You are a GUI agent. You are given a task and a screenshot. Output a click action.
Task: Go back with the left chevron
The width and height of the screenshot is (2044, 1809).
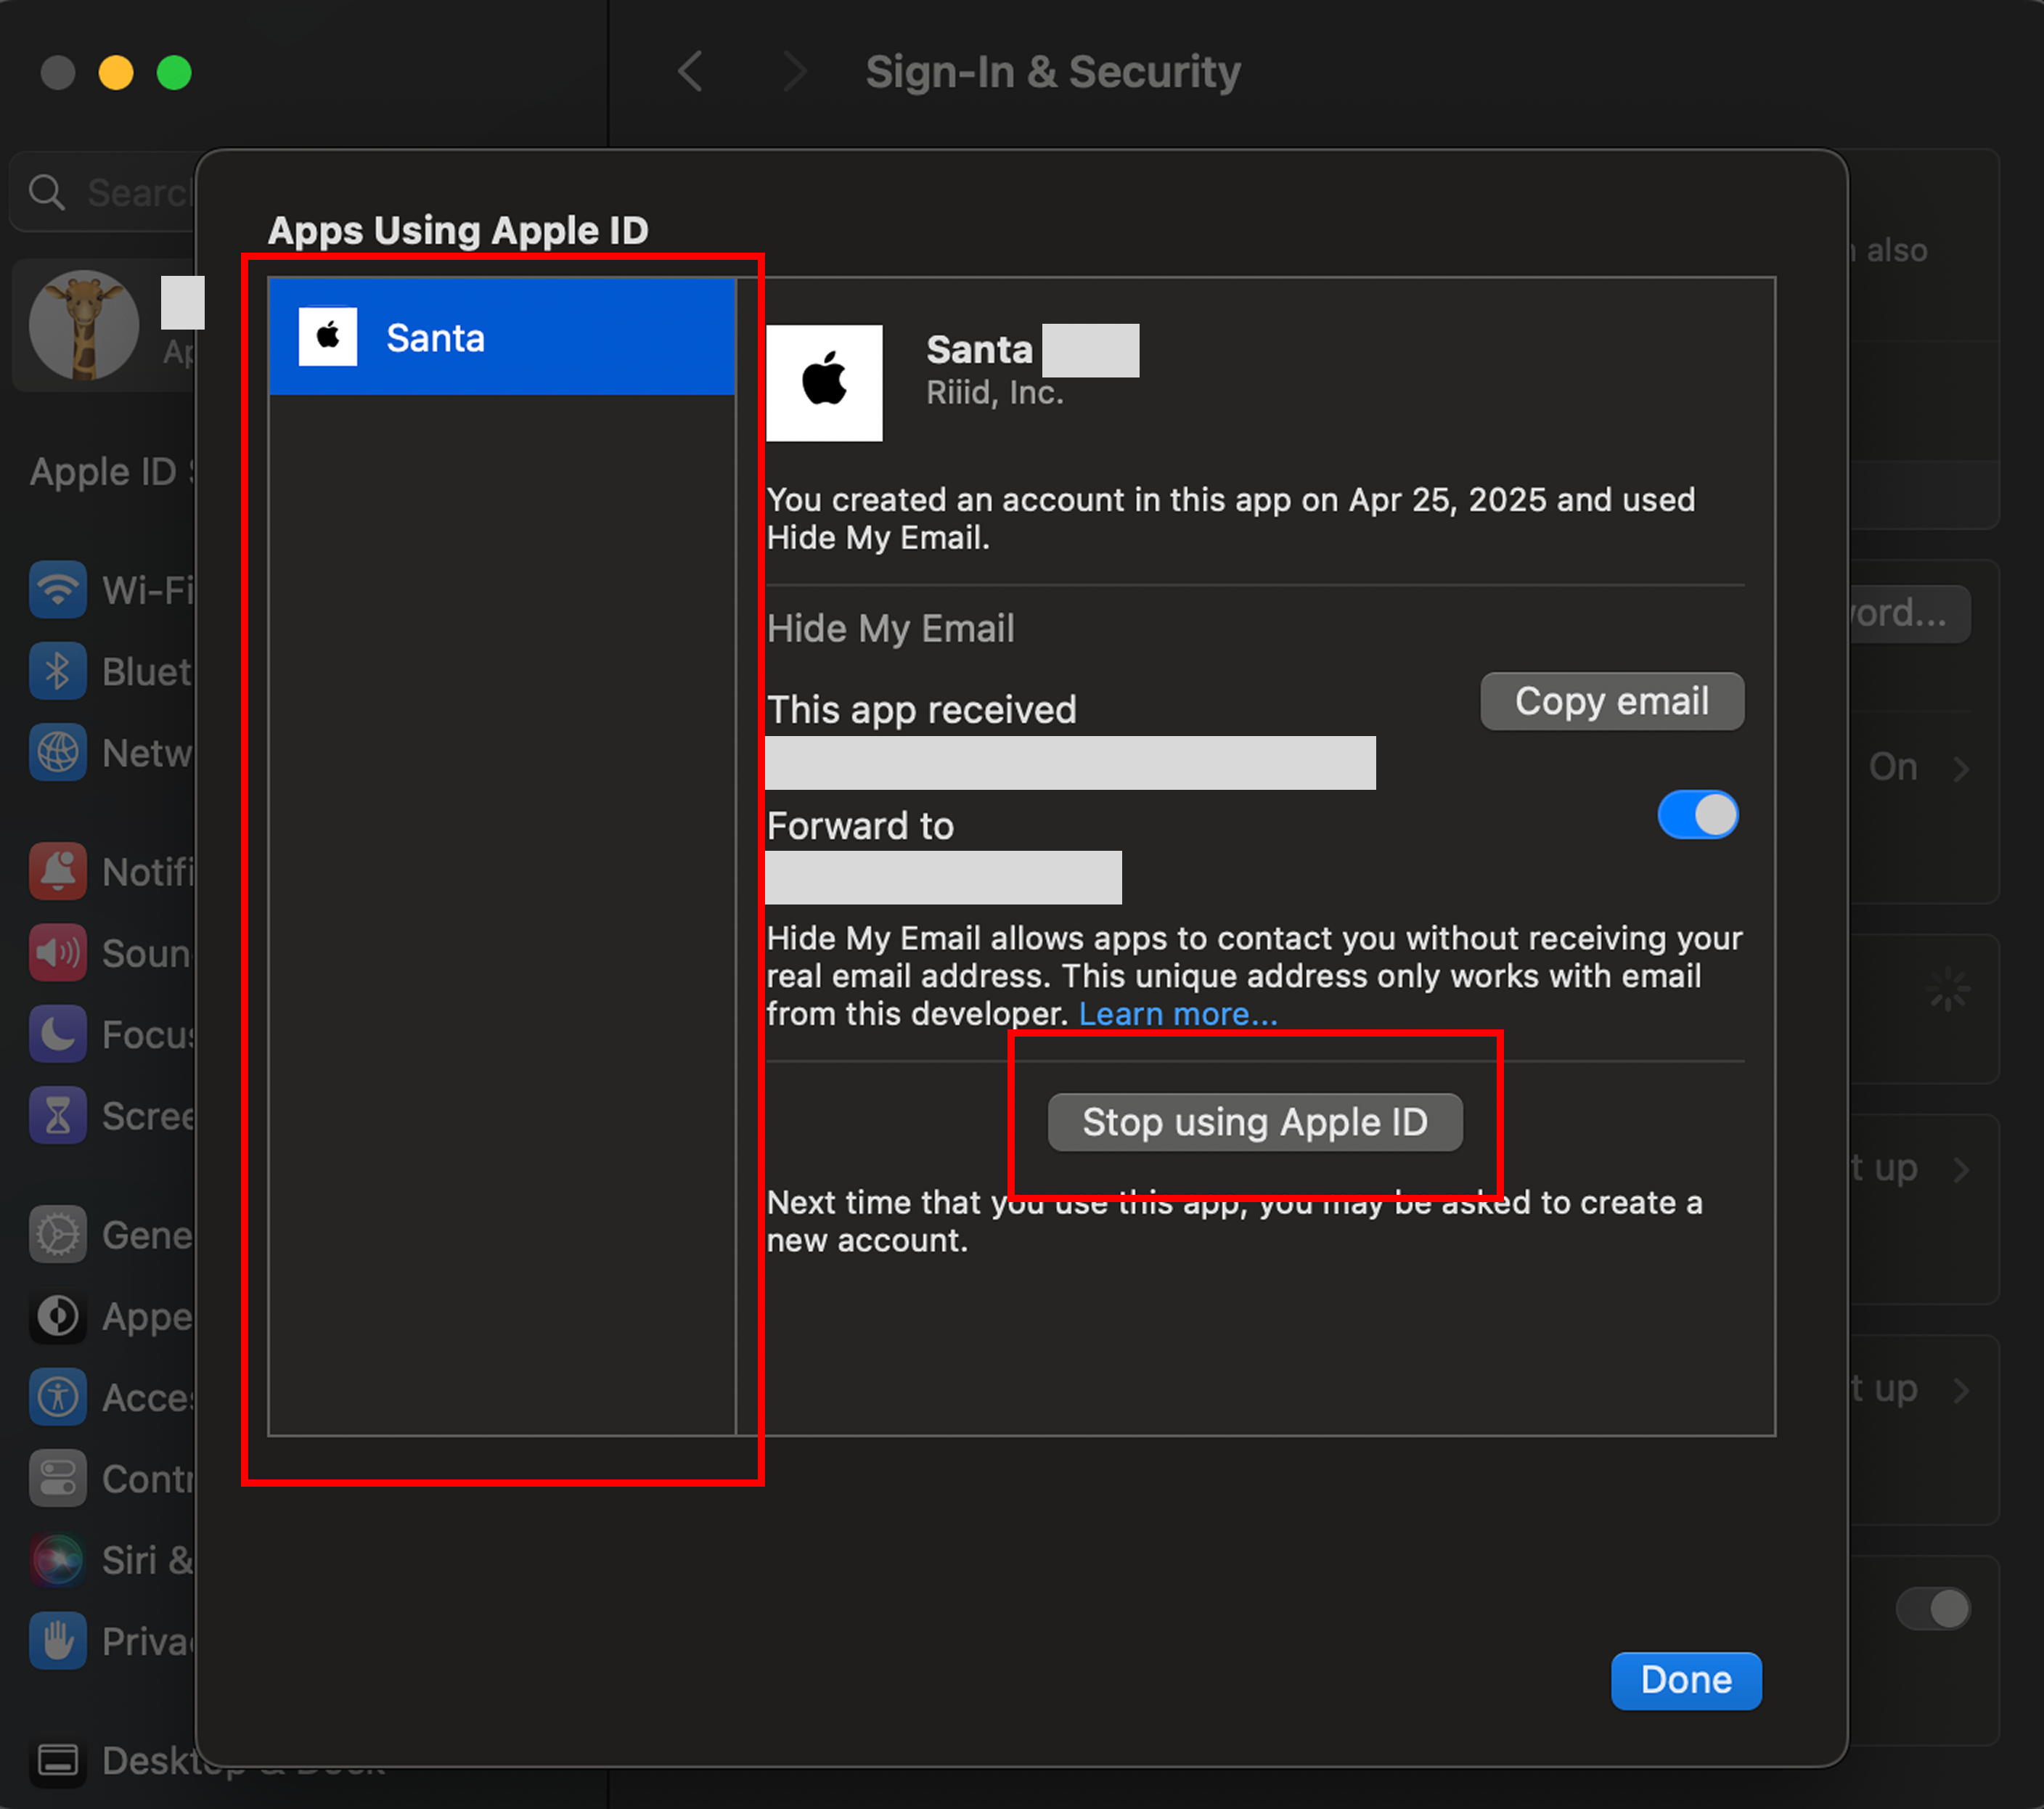pos(690,71)
